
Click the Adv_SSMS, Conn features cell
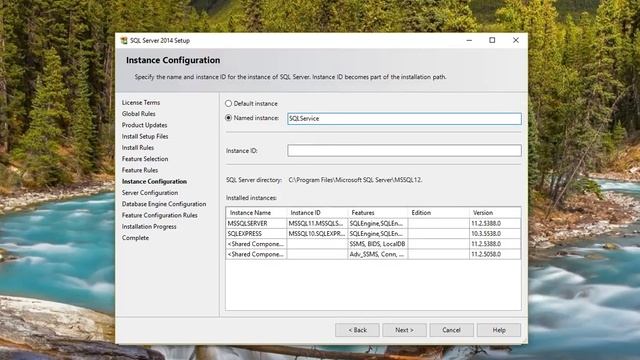378,254
